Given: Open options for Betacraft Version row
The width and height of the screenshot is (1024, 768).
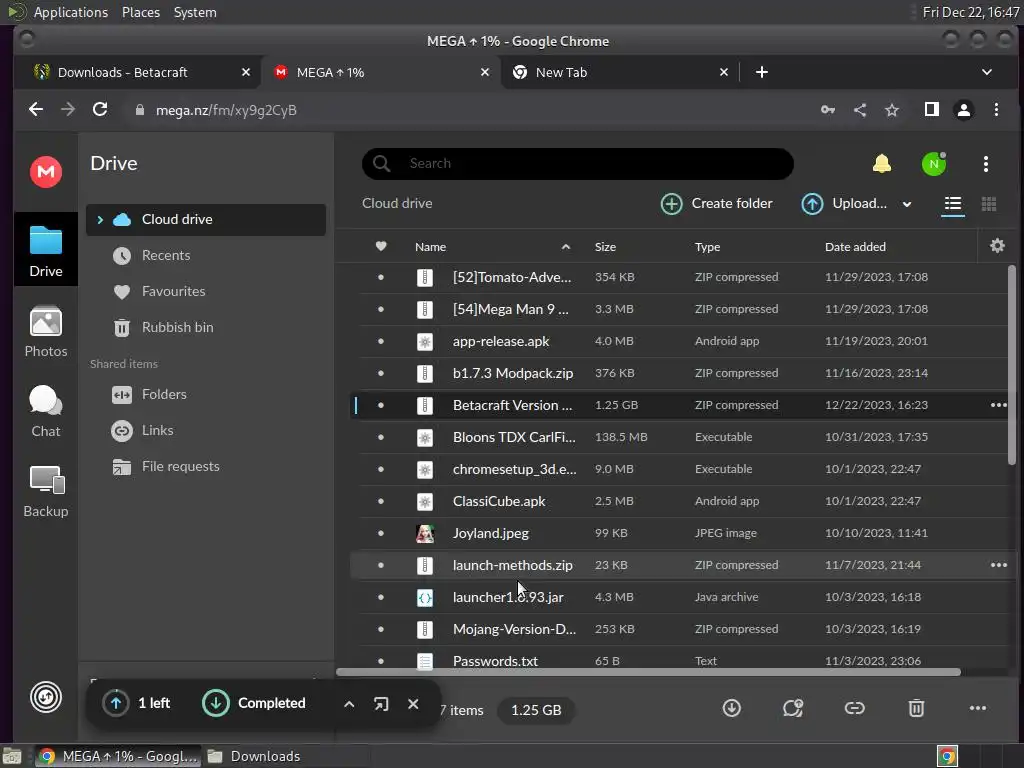Looking at the screenshot, I should click(999, 405).
